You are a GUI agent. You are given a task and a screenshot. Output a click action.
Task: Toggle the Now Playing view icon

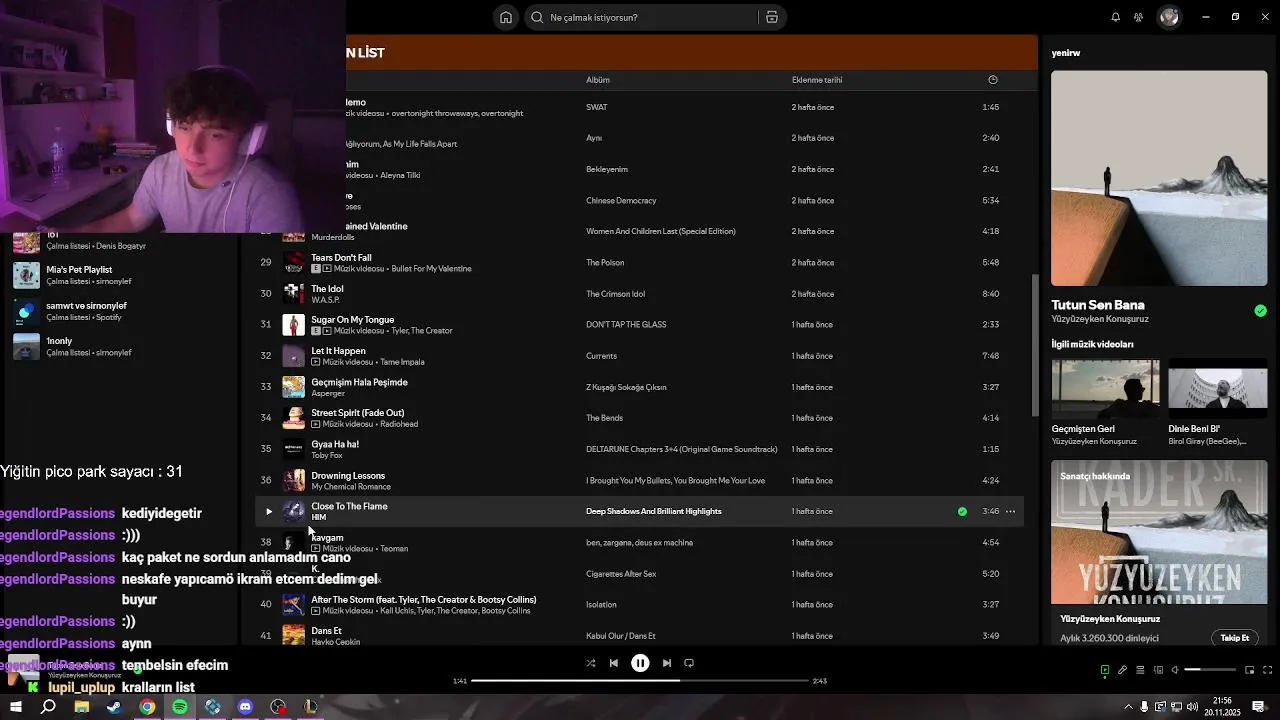1105,670
